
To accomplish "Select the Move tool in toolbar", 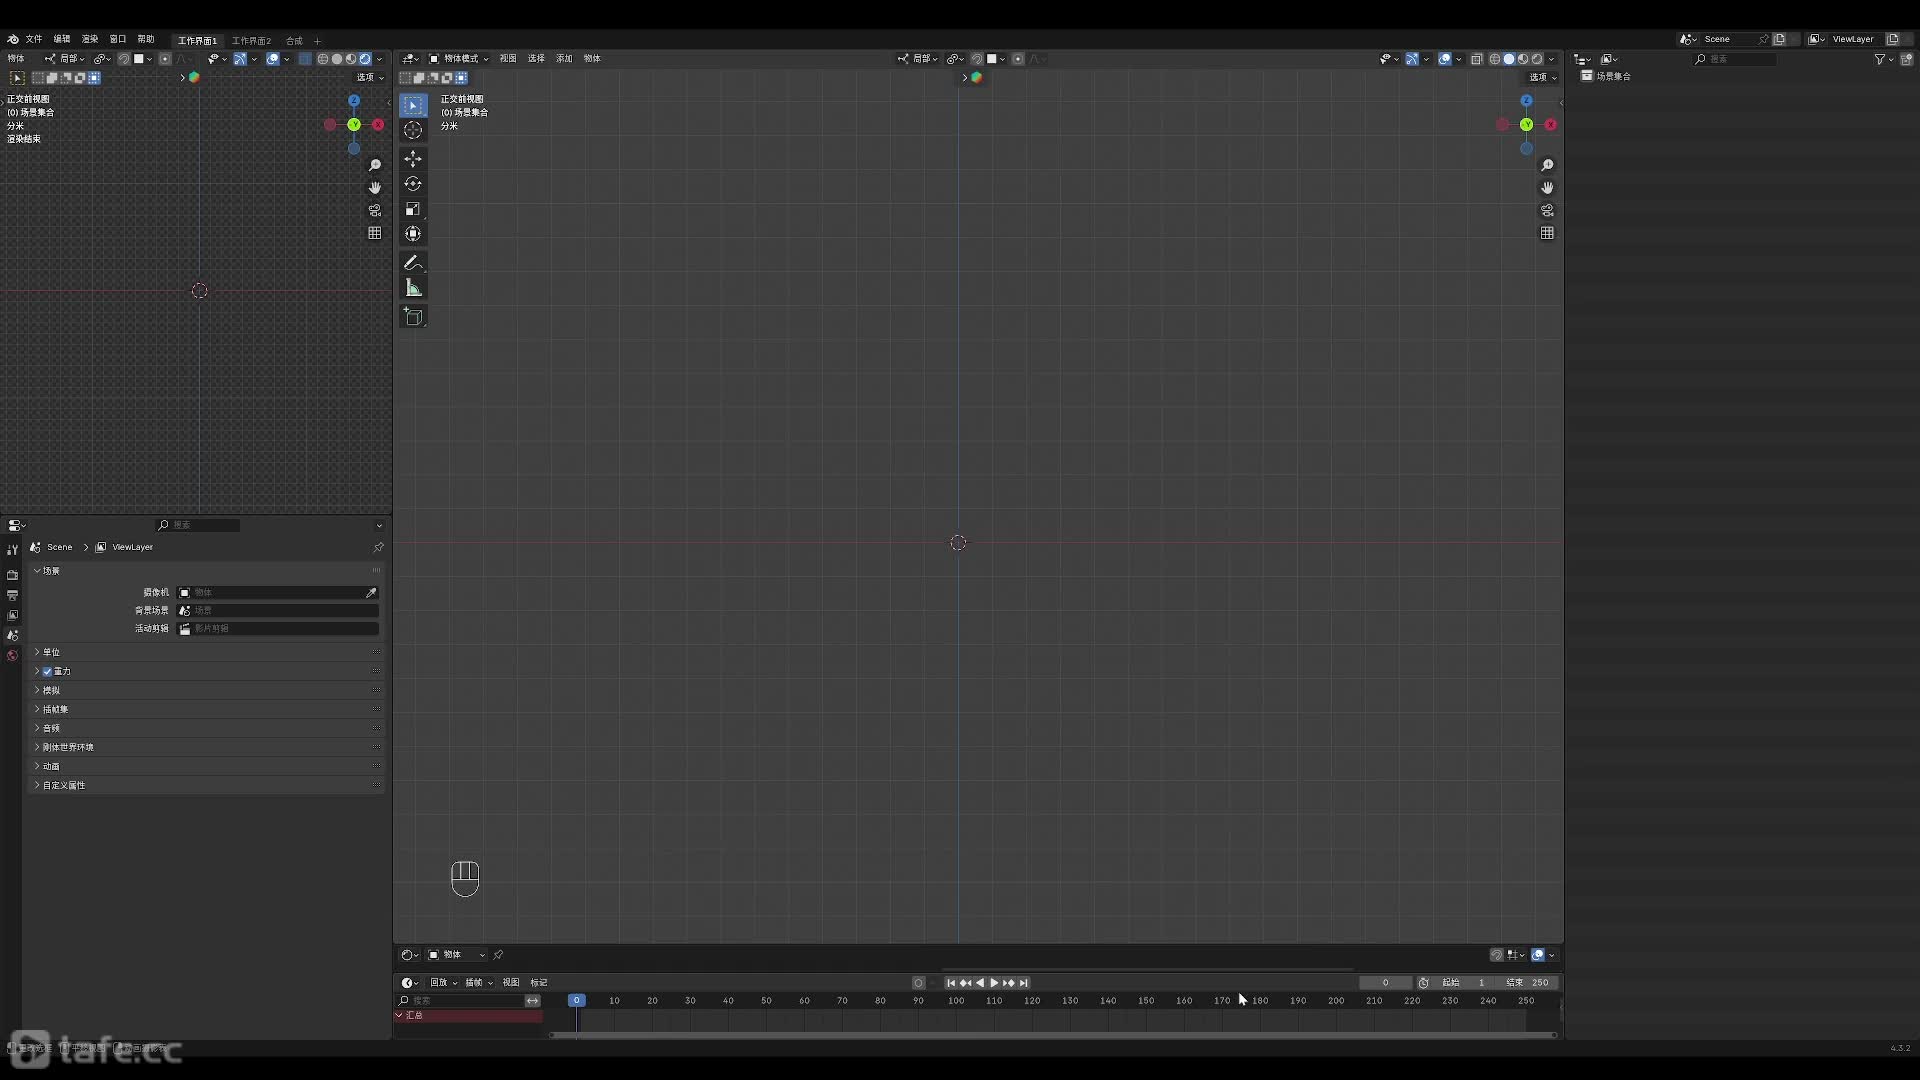I will coord(413,159).
